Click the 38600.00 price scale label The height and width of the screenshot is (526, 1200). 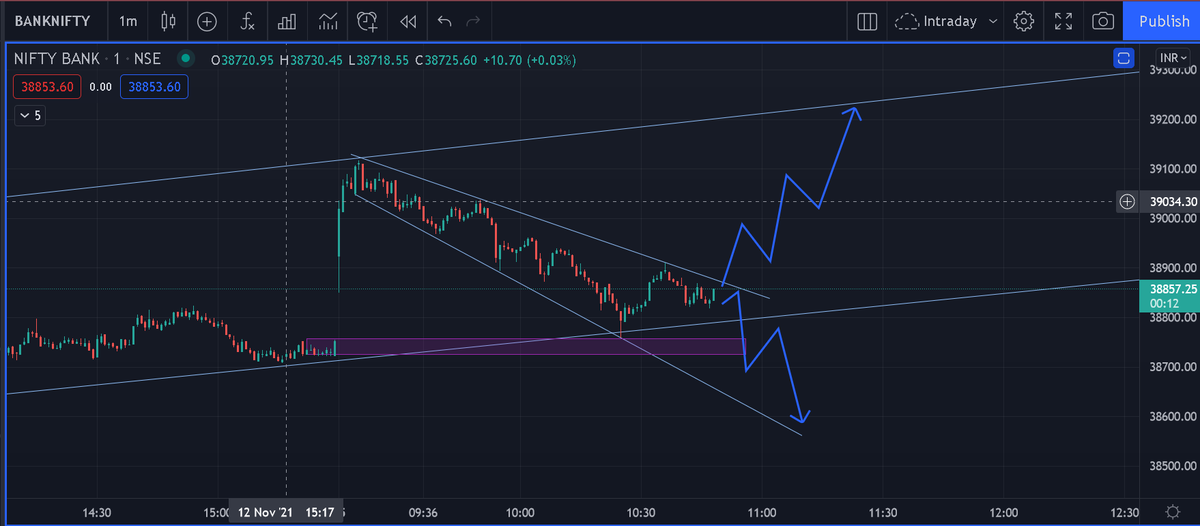[x=1173, y=416]
